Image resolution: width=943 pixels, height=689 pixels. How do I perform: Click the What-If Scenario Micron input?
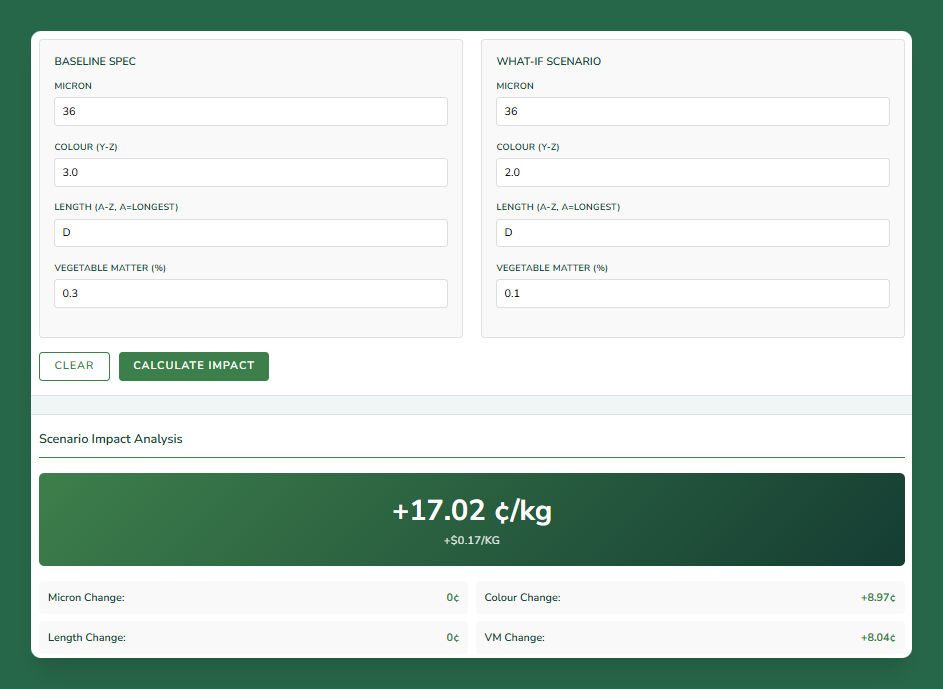tap(692, 111)
